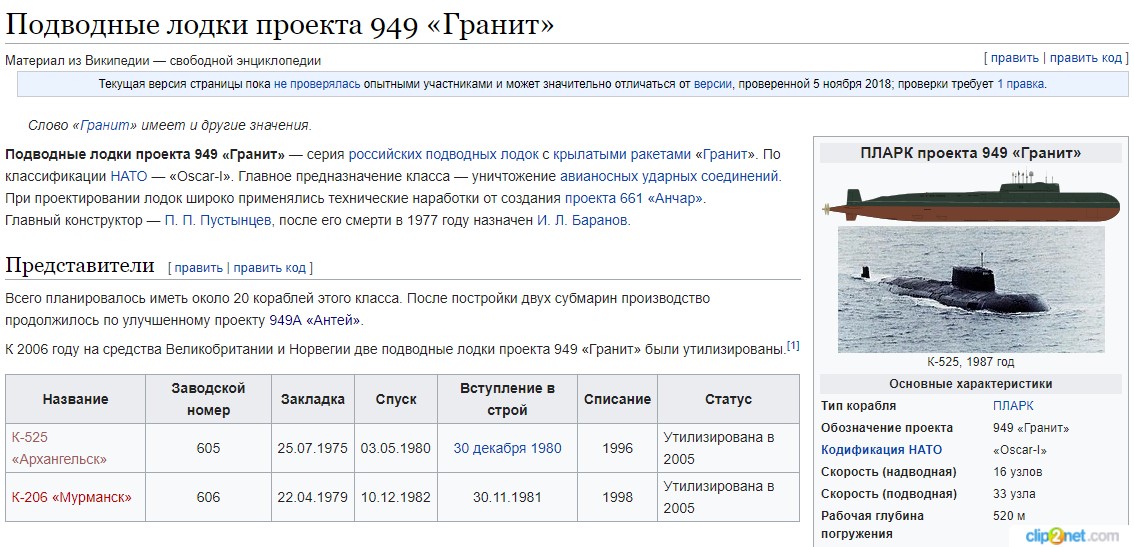Click the commissioning date '30.11.1981'
The width and height of the screenshot is (1134, 547).
[508, 497]
